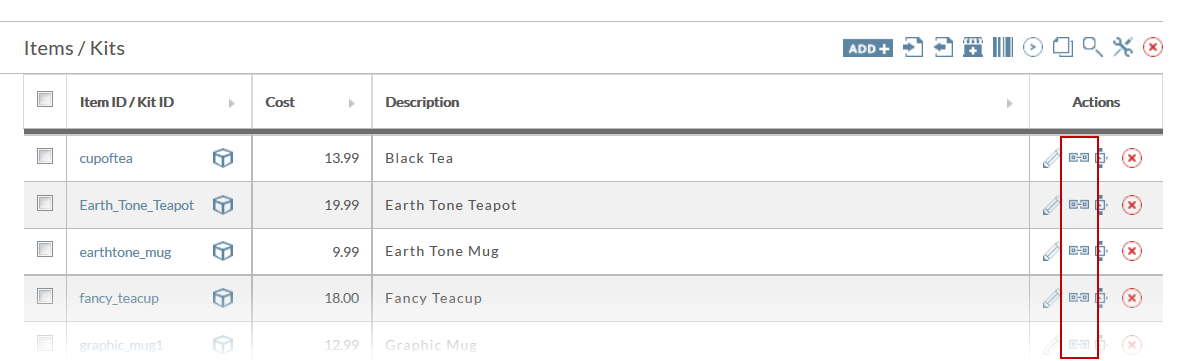Screen dimensions: 1184x361
Task: Open the export items icon in toolbar
Action: pyautogui.click(x=943, y=48)
